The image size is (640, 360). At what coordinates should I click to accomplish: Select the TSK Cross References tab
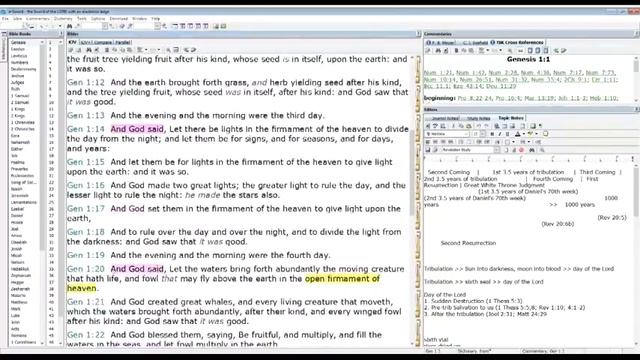point(517,42)
